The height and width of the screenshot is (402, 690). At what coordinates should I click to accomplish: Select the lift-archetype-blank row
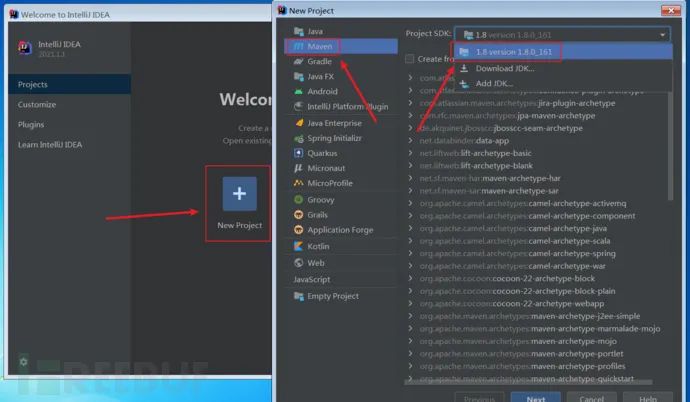pos(535,166)
